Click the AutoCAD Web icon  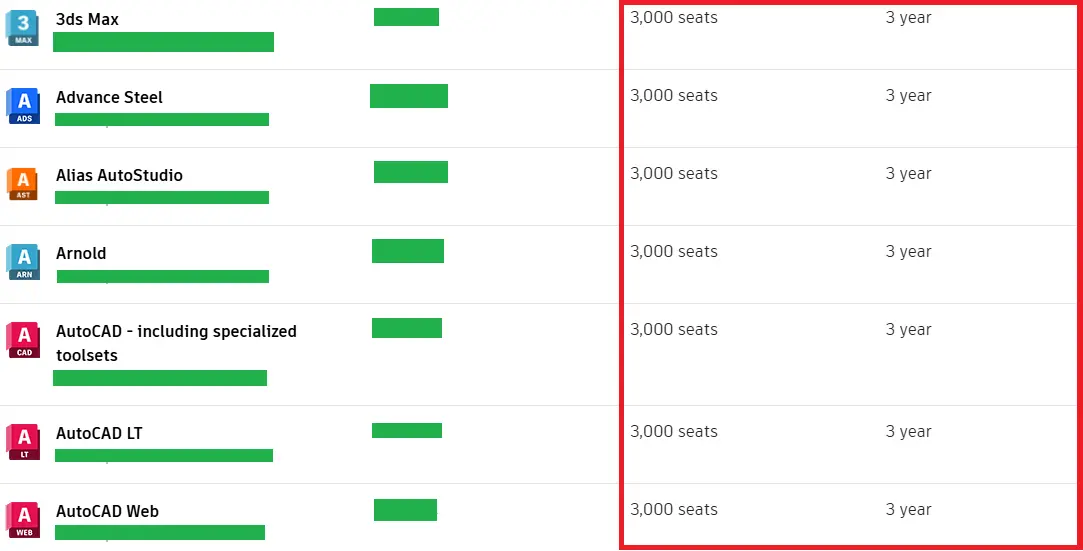point(23,521)
